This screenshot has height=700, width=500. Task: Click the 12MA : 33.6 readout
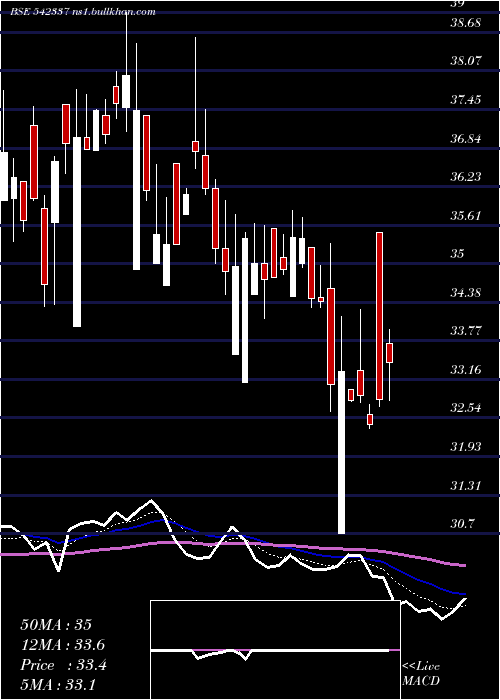tap(62, 645)
